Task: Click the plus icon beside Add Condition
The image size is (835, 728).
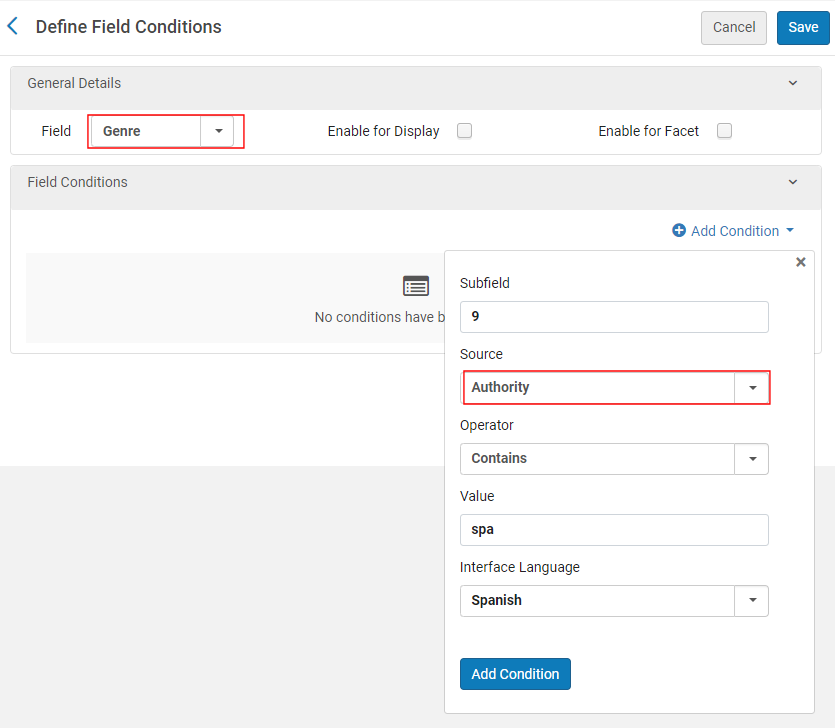Action: 679,231
